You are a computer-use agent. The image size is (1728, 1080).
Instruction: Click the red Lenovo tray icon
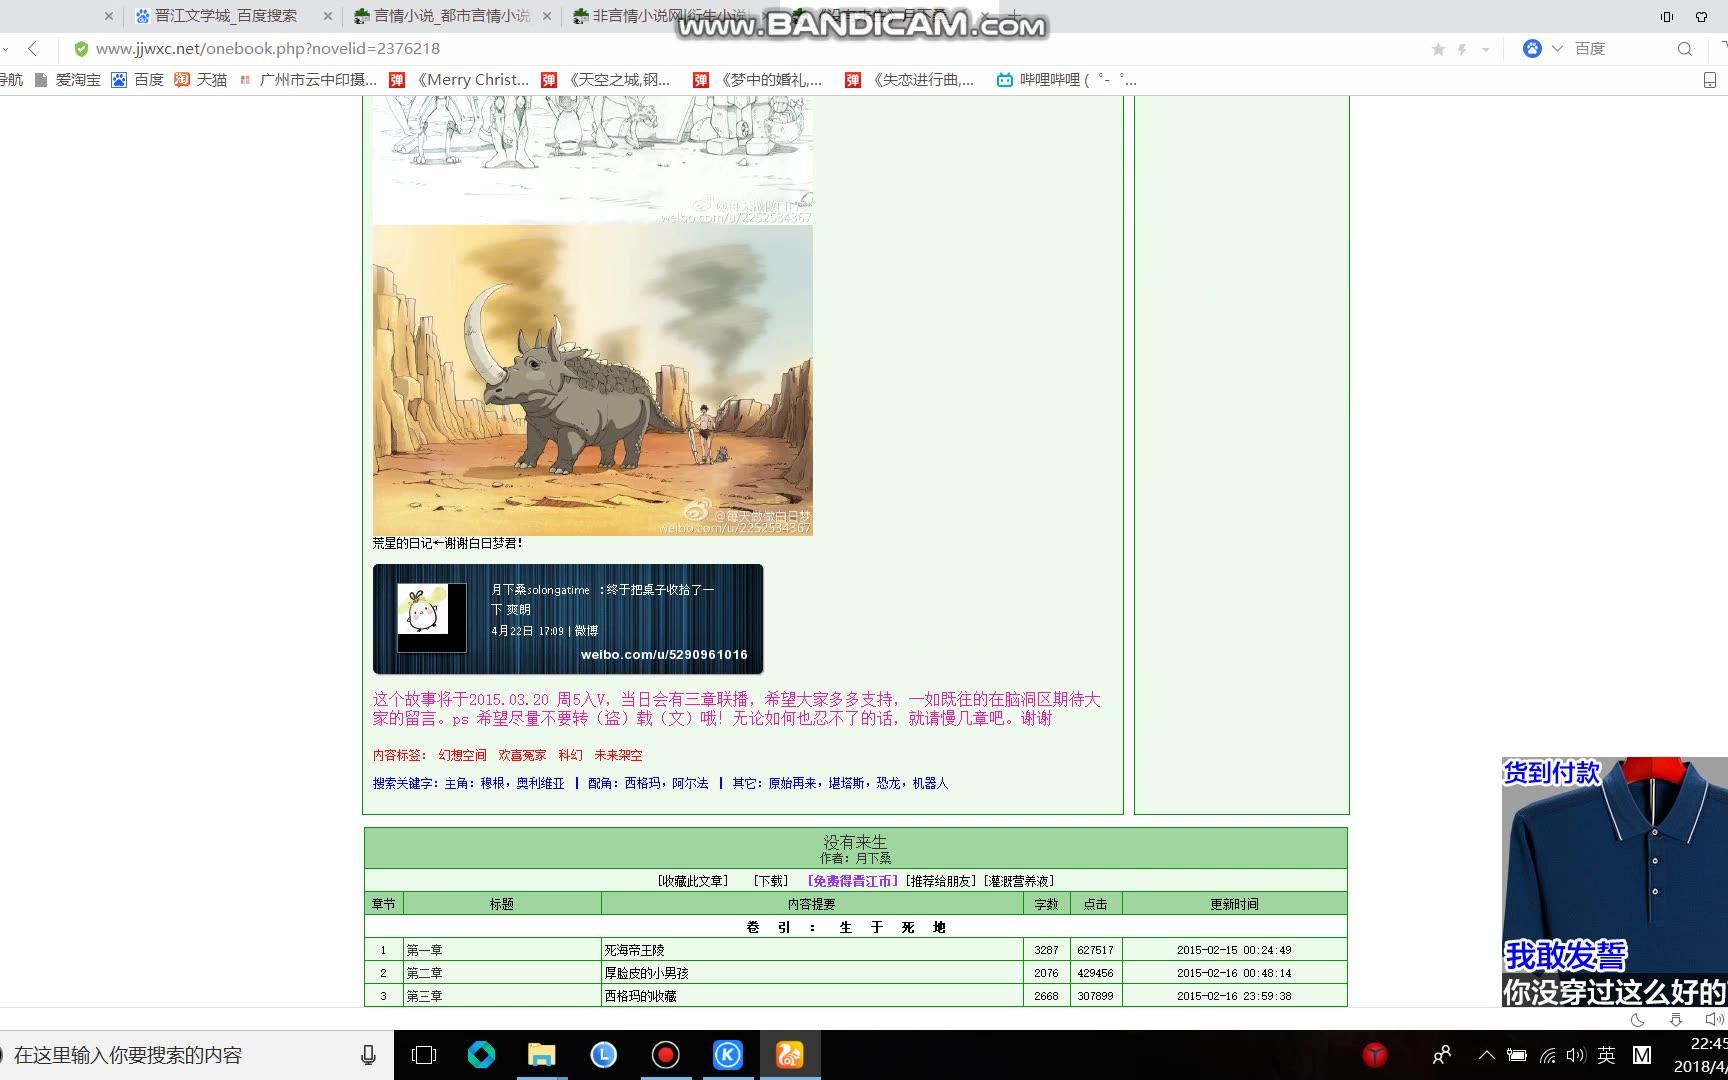tap(1375, 1055)
